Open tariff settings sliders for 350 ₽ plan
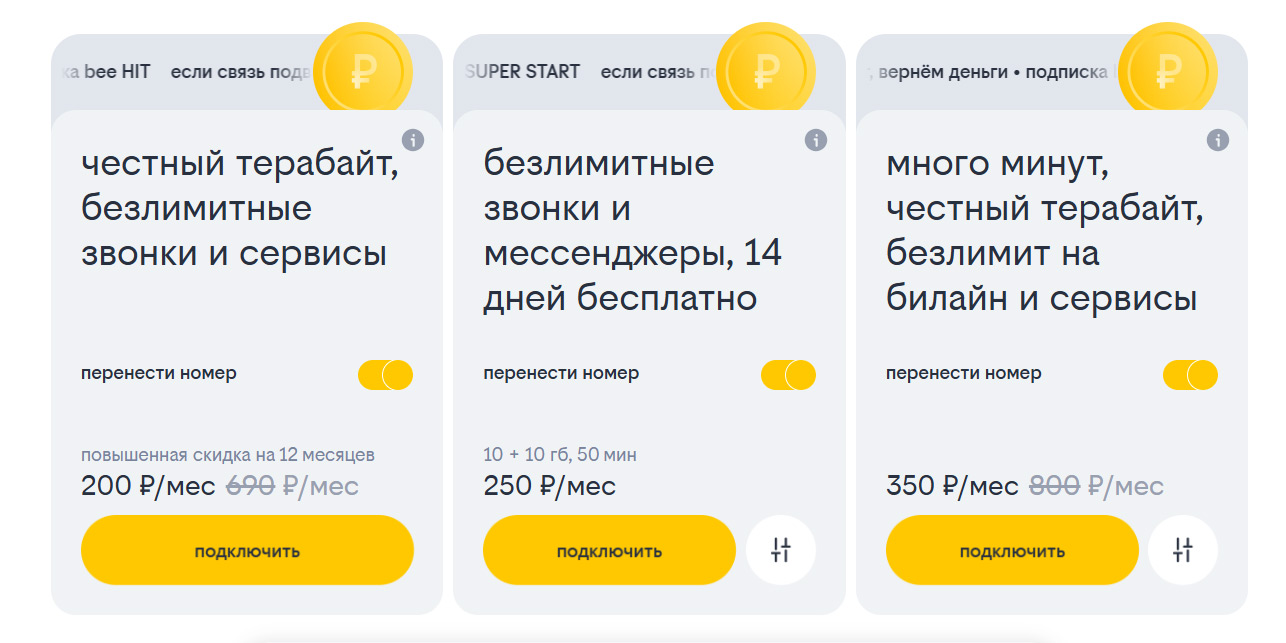 tap(1183, 550)
